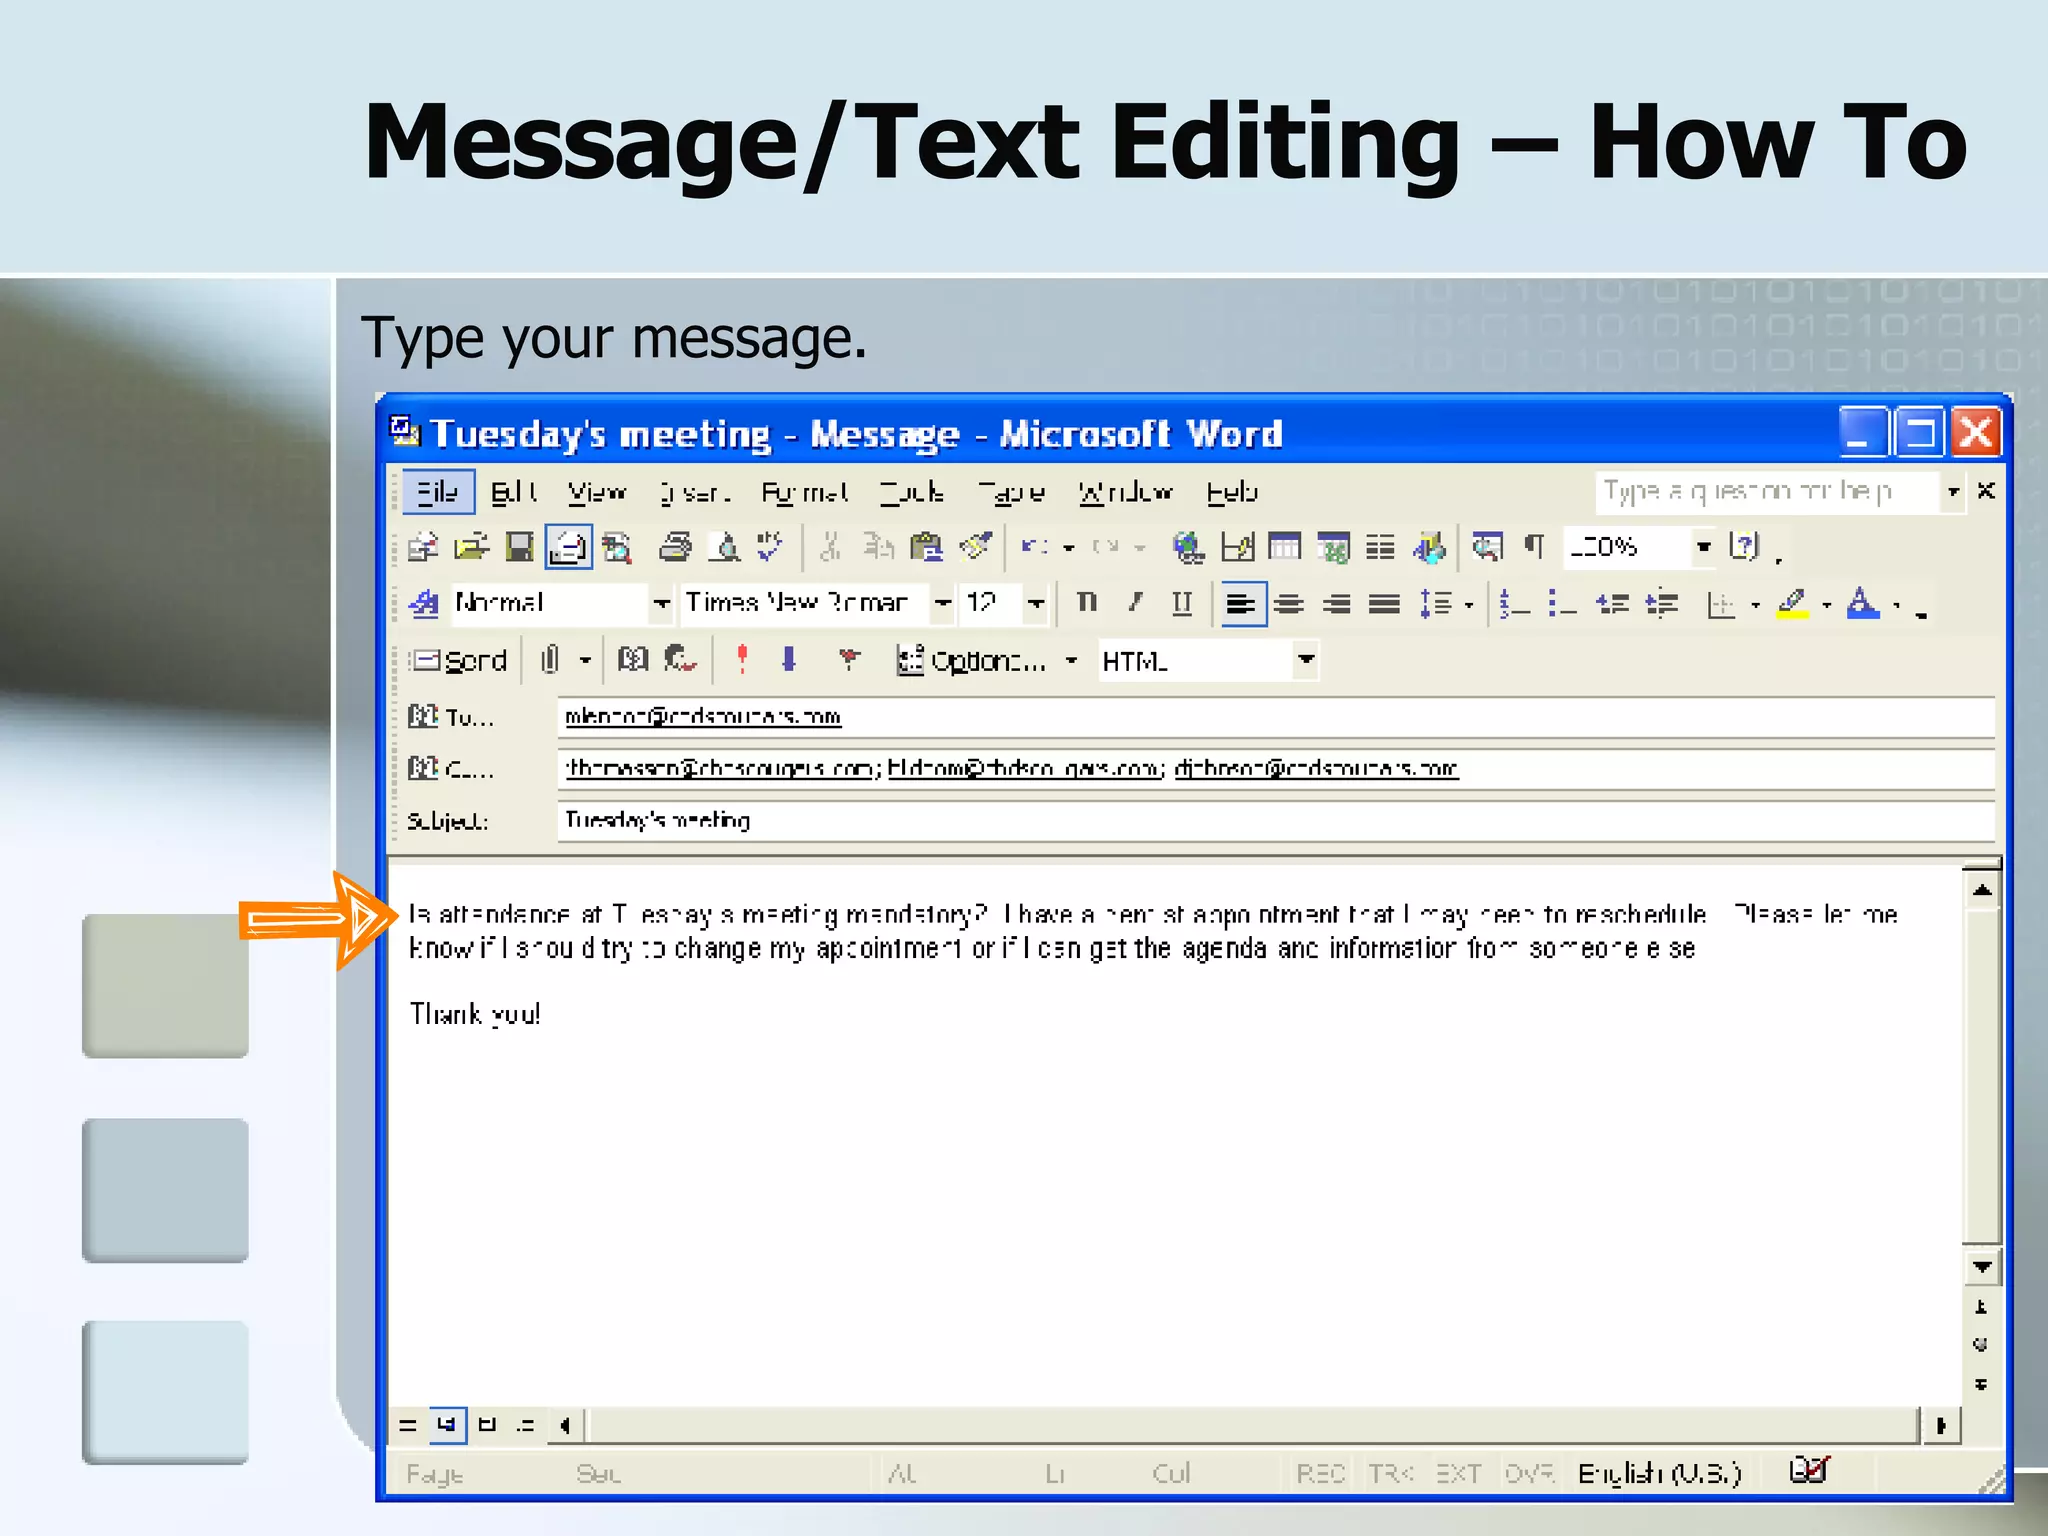2048x1536 pixels.
Task: Open Styles and Formatting pane icon
Action: pos(424,603)
